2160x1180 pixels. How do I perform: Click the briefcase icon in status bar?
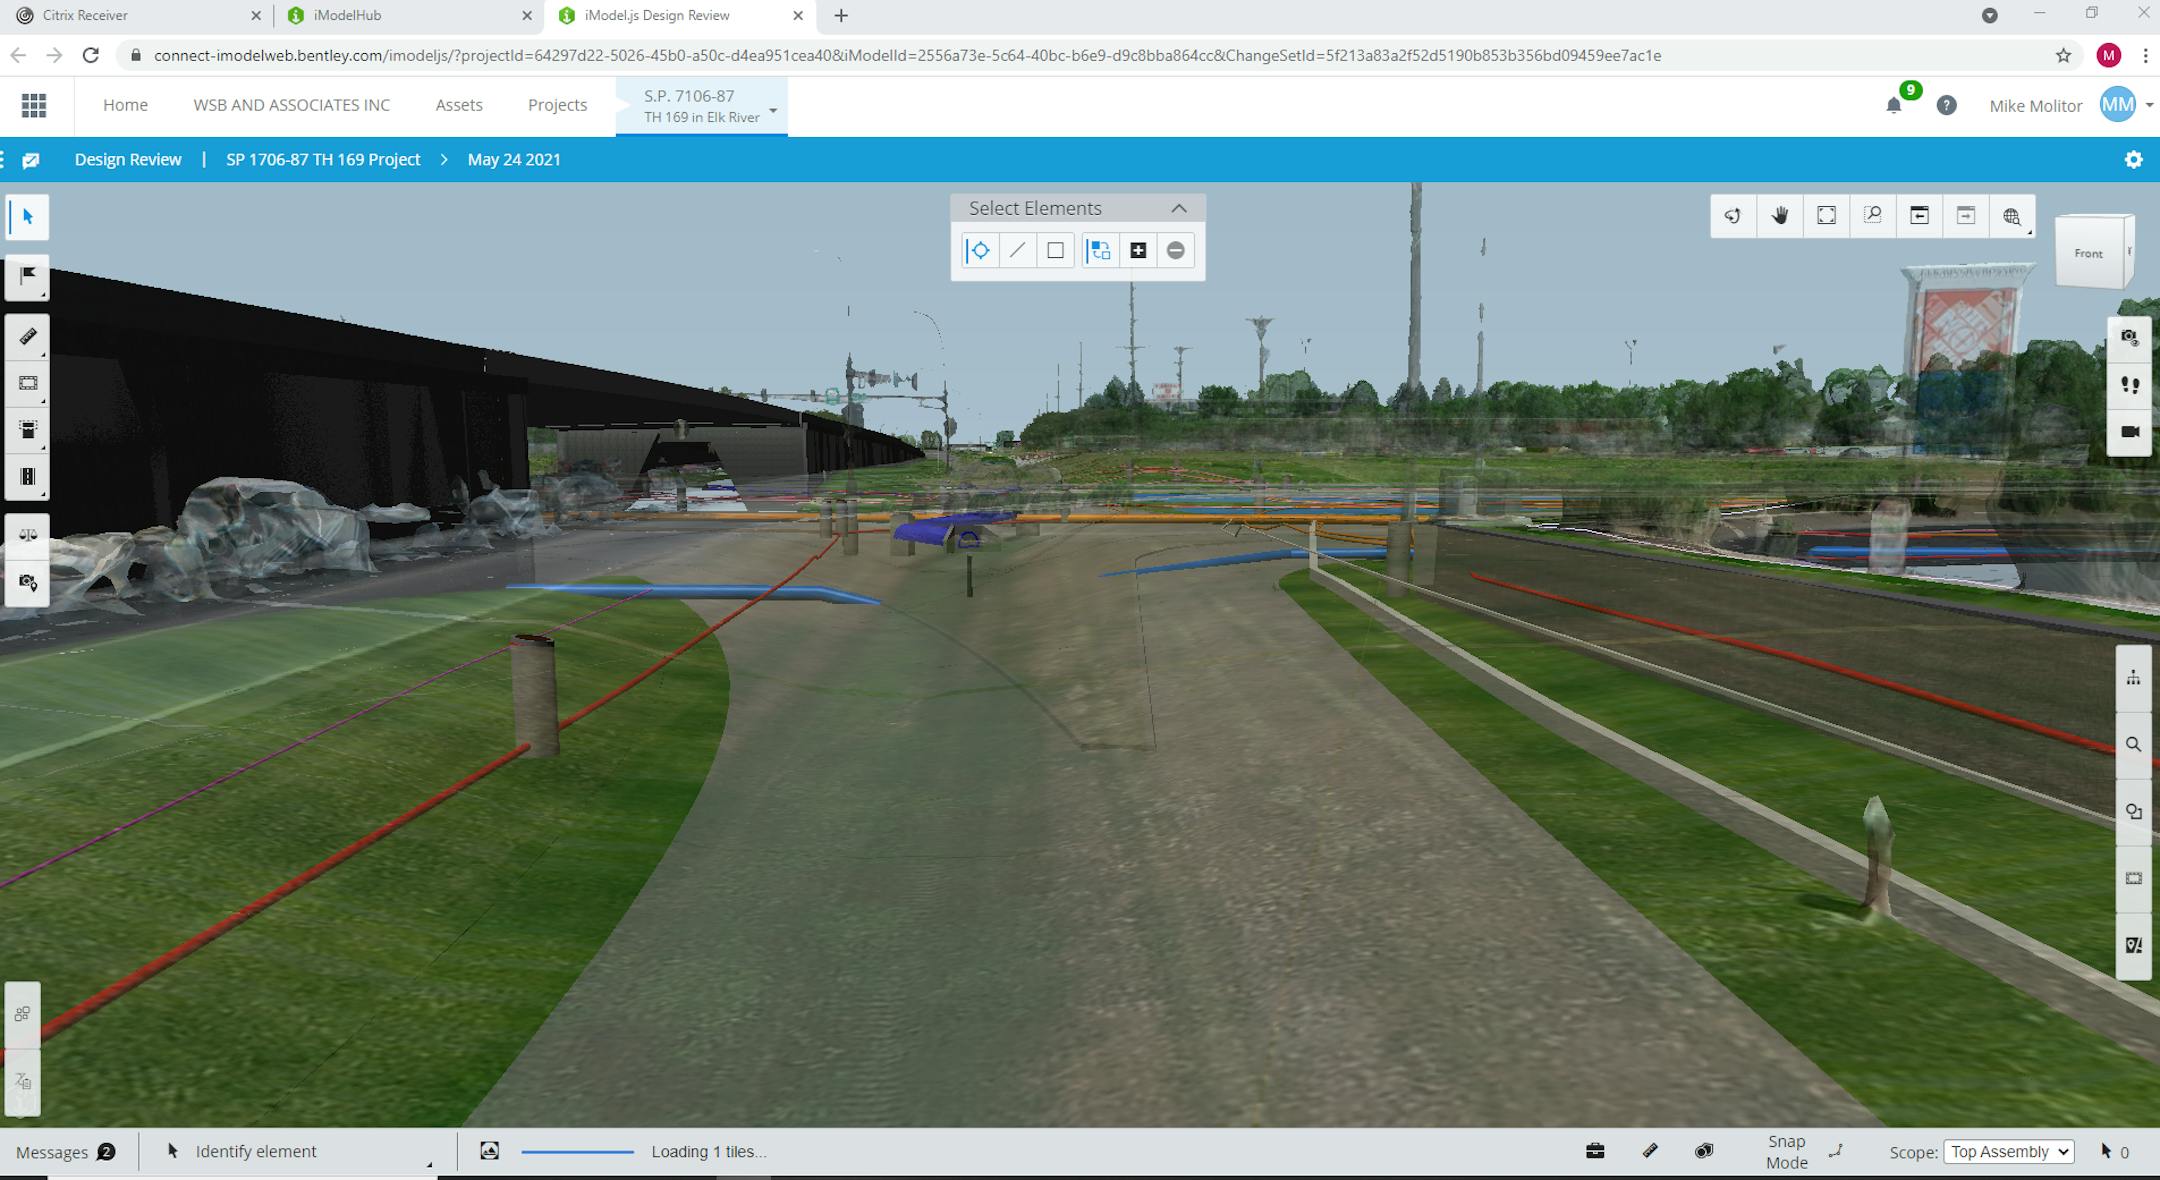(1595, 1151)
